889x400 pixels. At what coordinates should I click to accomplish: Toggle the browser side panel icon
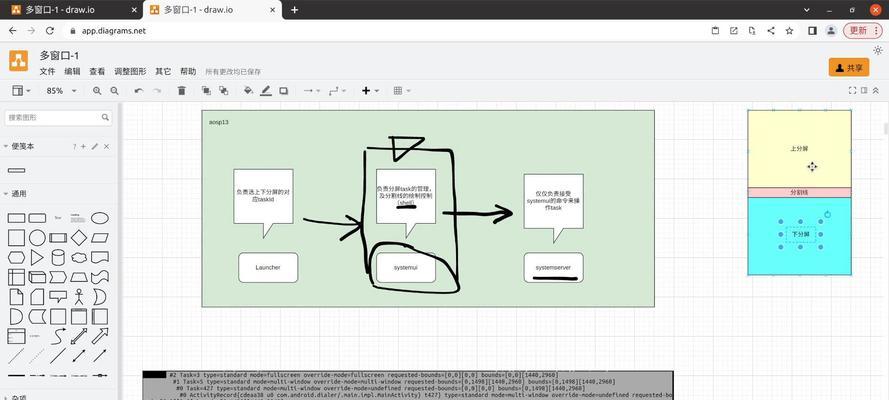click(x=812, y=31)
